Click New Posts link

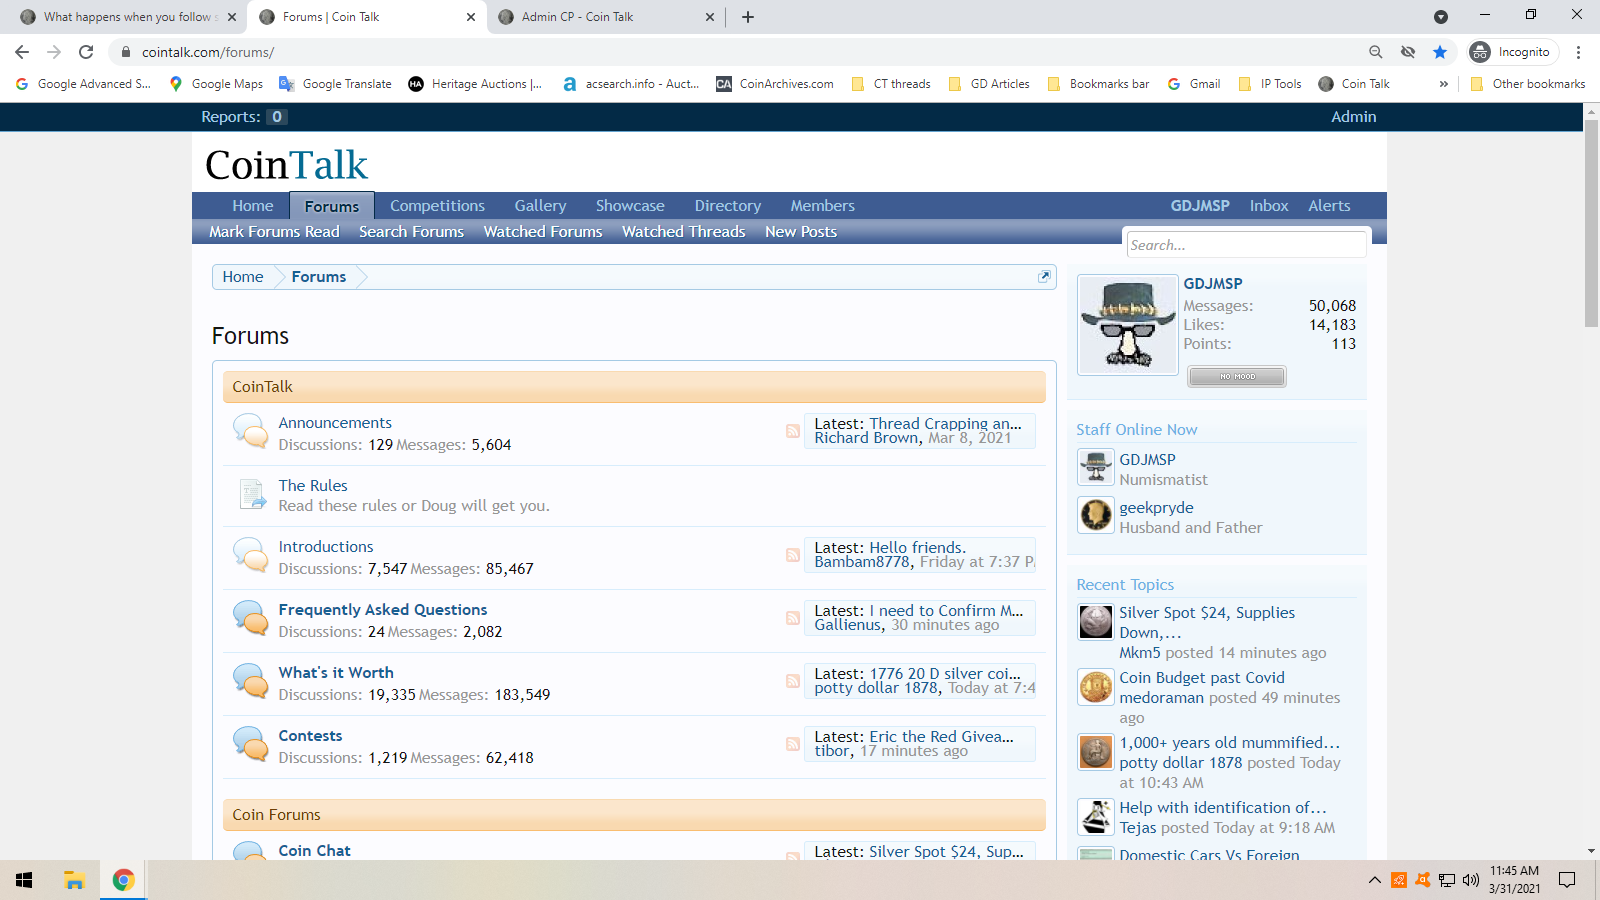(x=800, y=231)
